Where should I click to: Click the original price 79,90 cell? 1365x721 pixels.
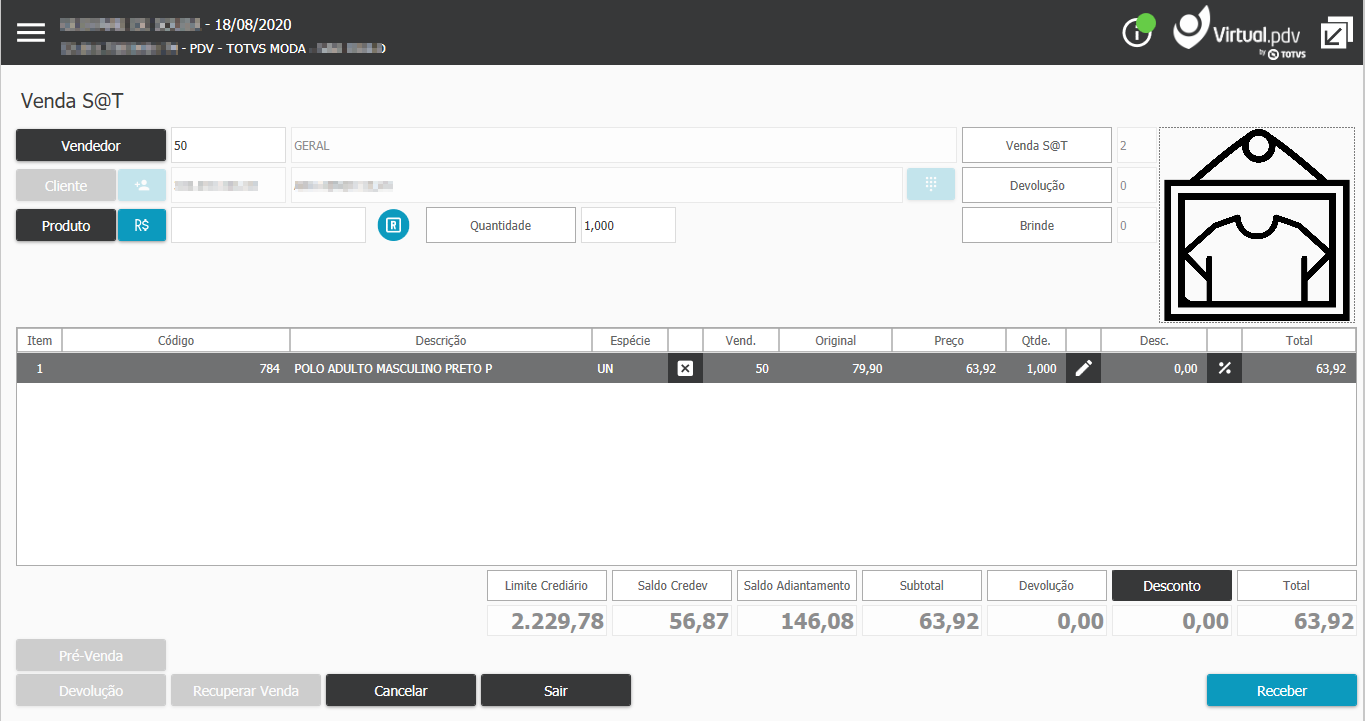point(835,368)
